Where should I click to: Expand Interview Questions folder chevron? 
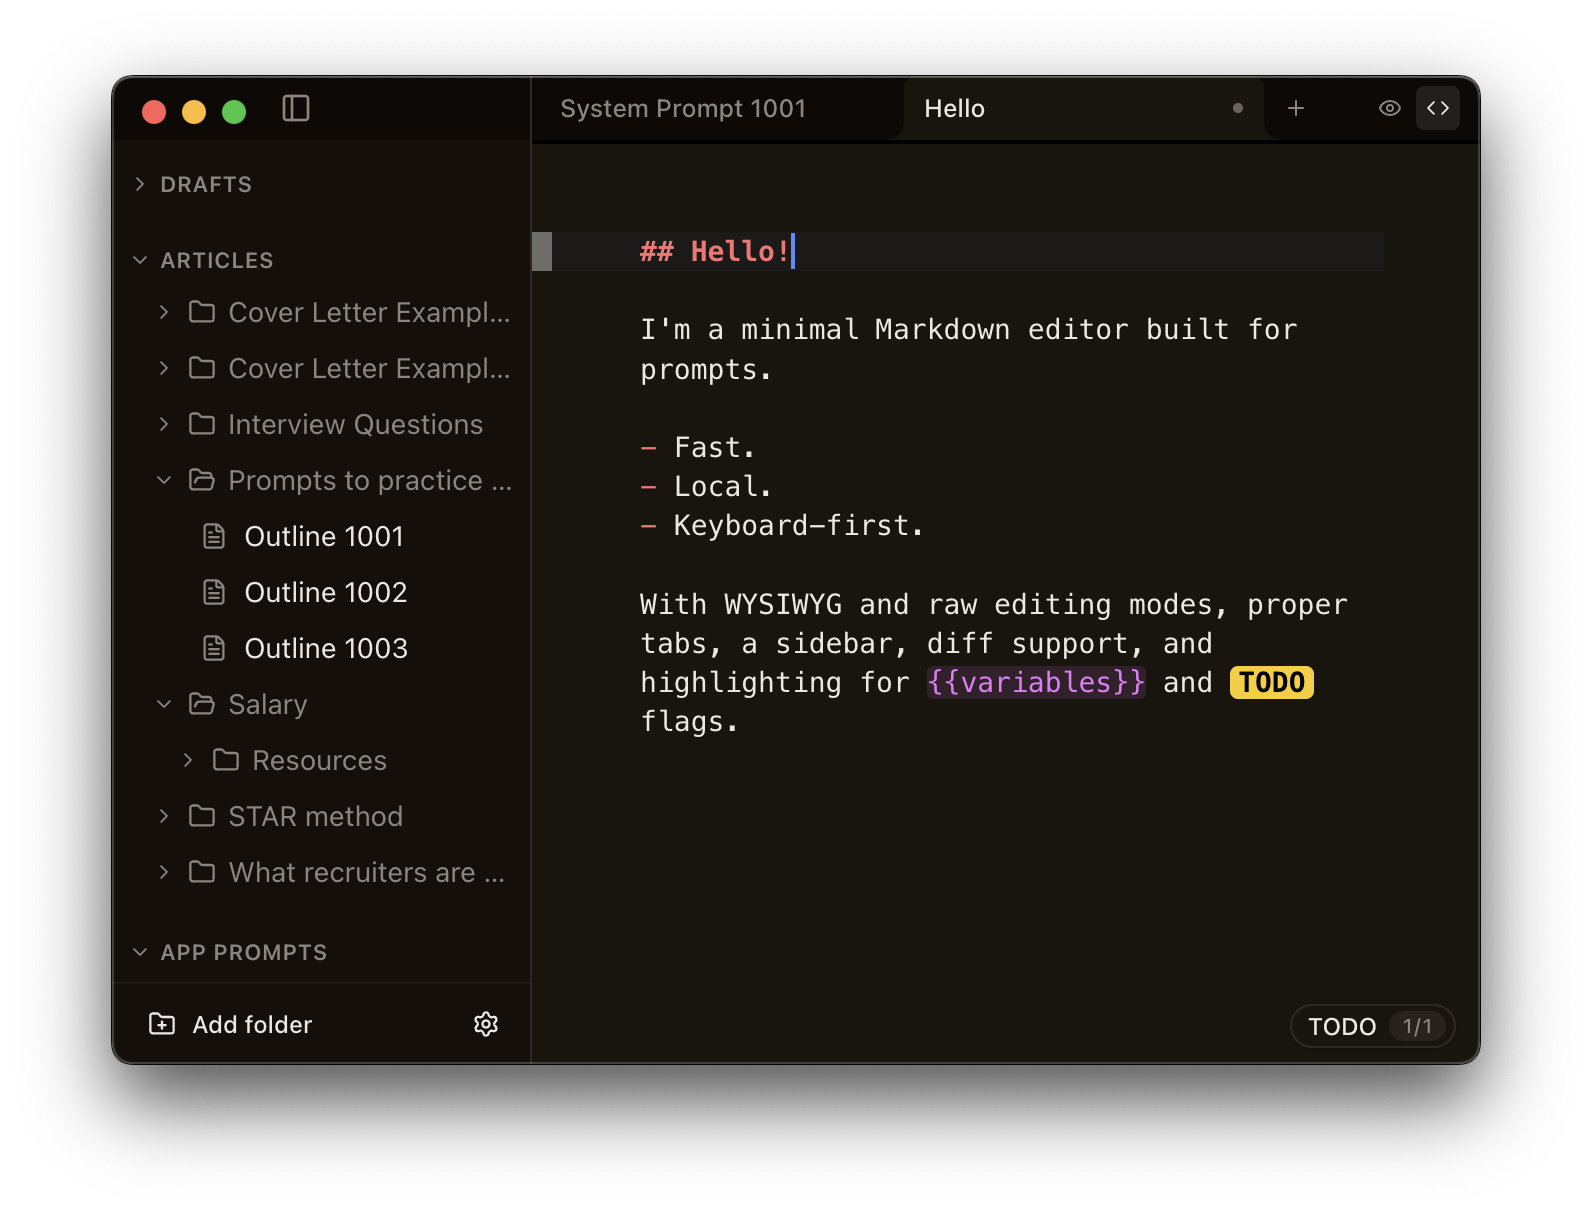click(x=164, y=424)
